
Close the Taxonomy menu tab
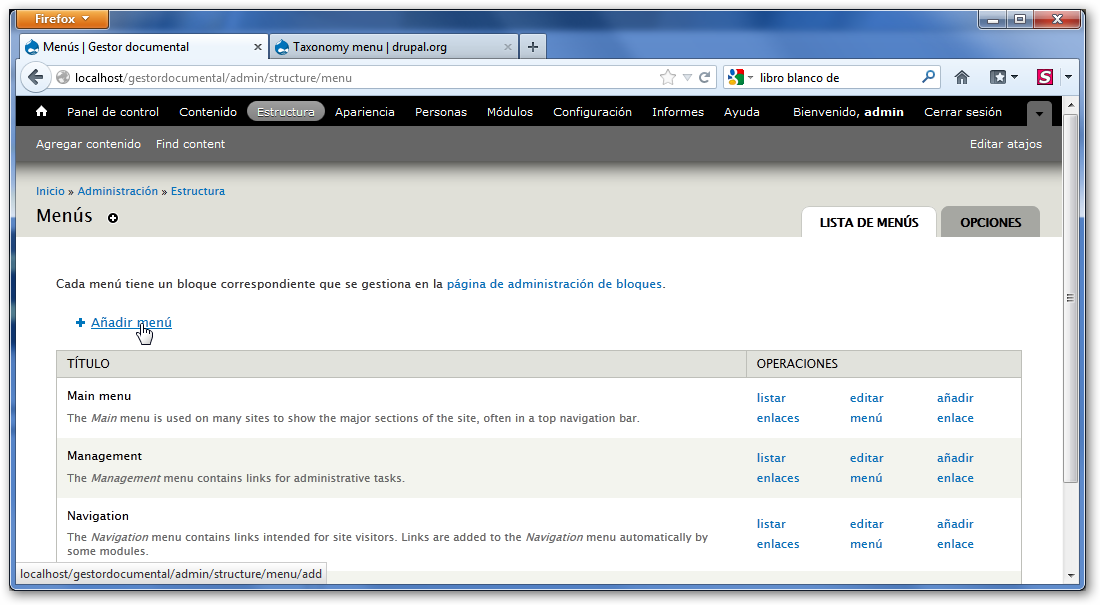508,47
